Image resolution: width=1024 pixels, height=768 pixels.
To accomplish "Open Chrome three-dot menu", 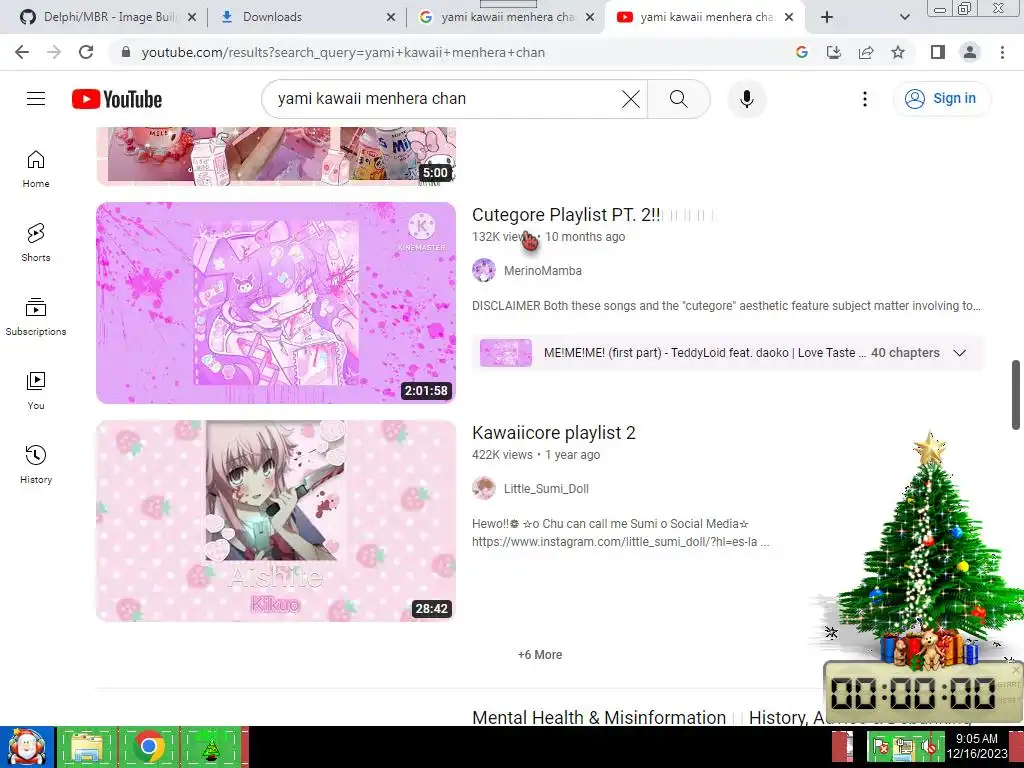I will click(1002, 52).
